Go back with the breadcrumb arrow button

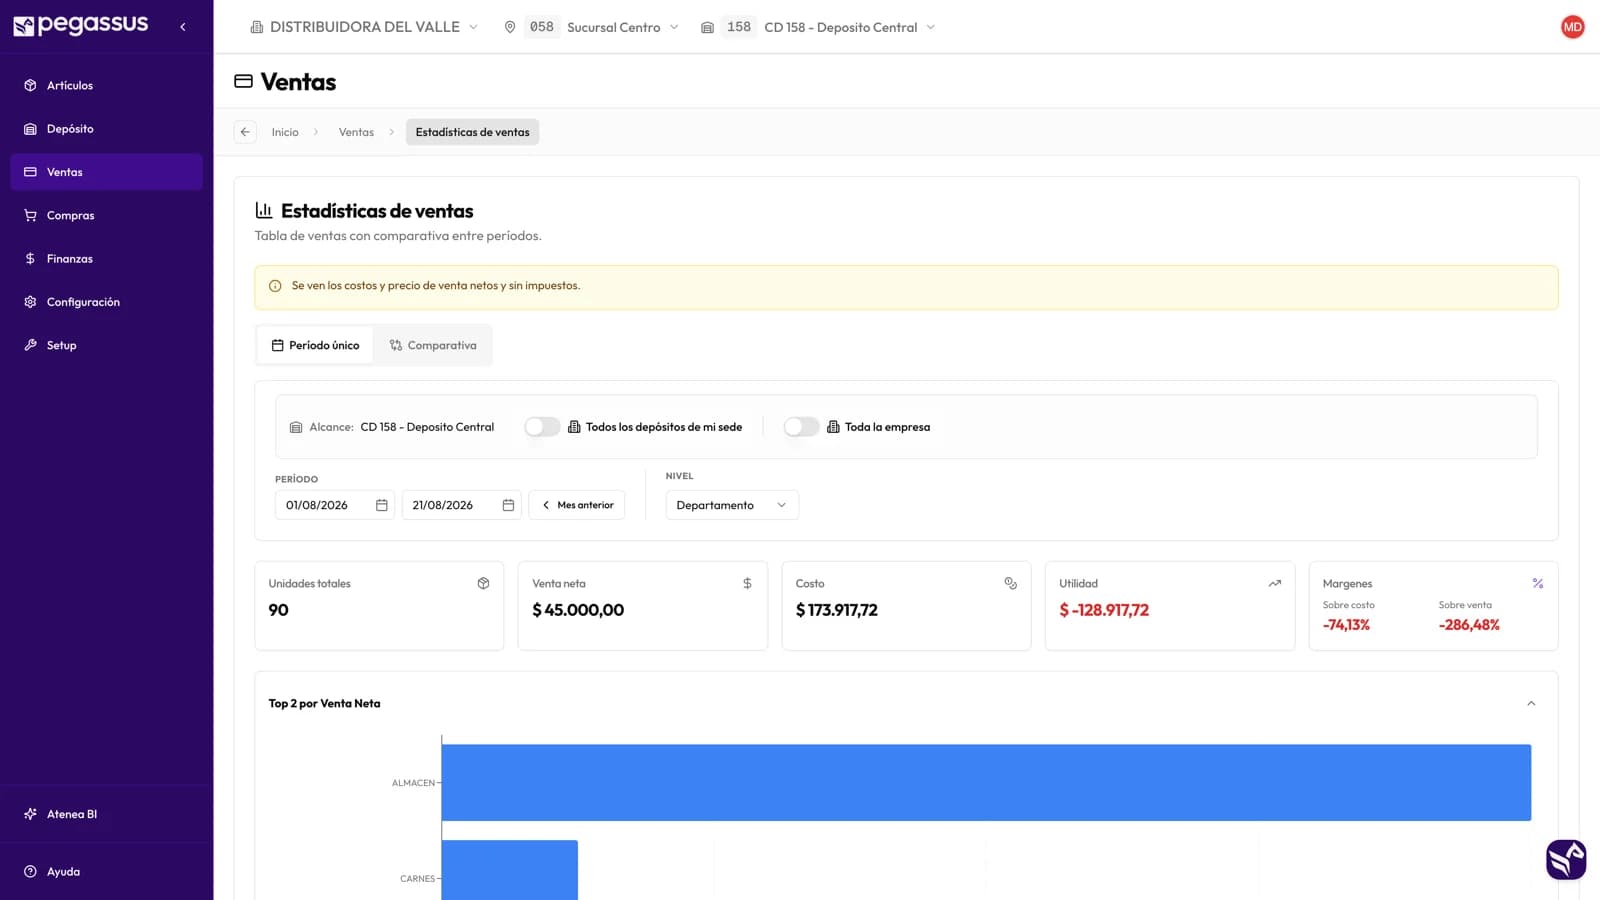(x=245, y=132)
